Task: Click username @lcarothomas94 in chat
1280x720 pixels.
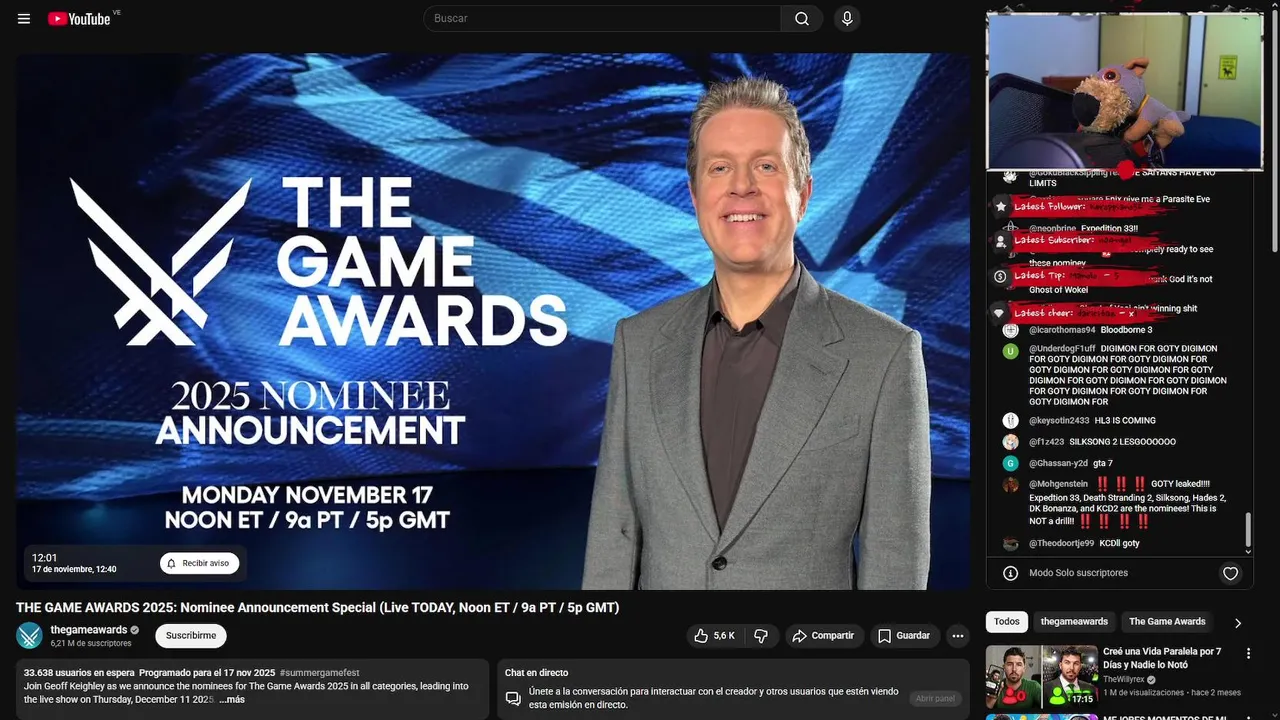Action: tap(1062, 330)
